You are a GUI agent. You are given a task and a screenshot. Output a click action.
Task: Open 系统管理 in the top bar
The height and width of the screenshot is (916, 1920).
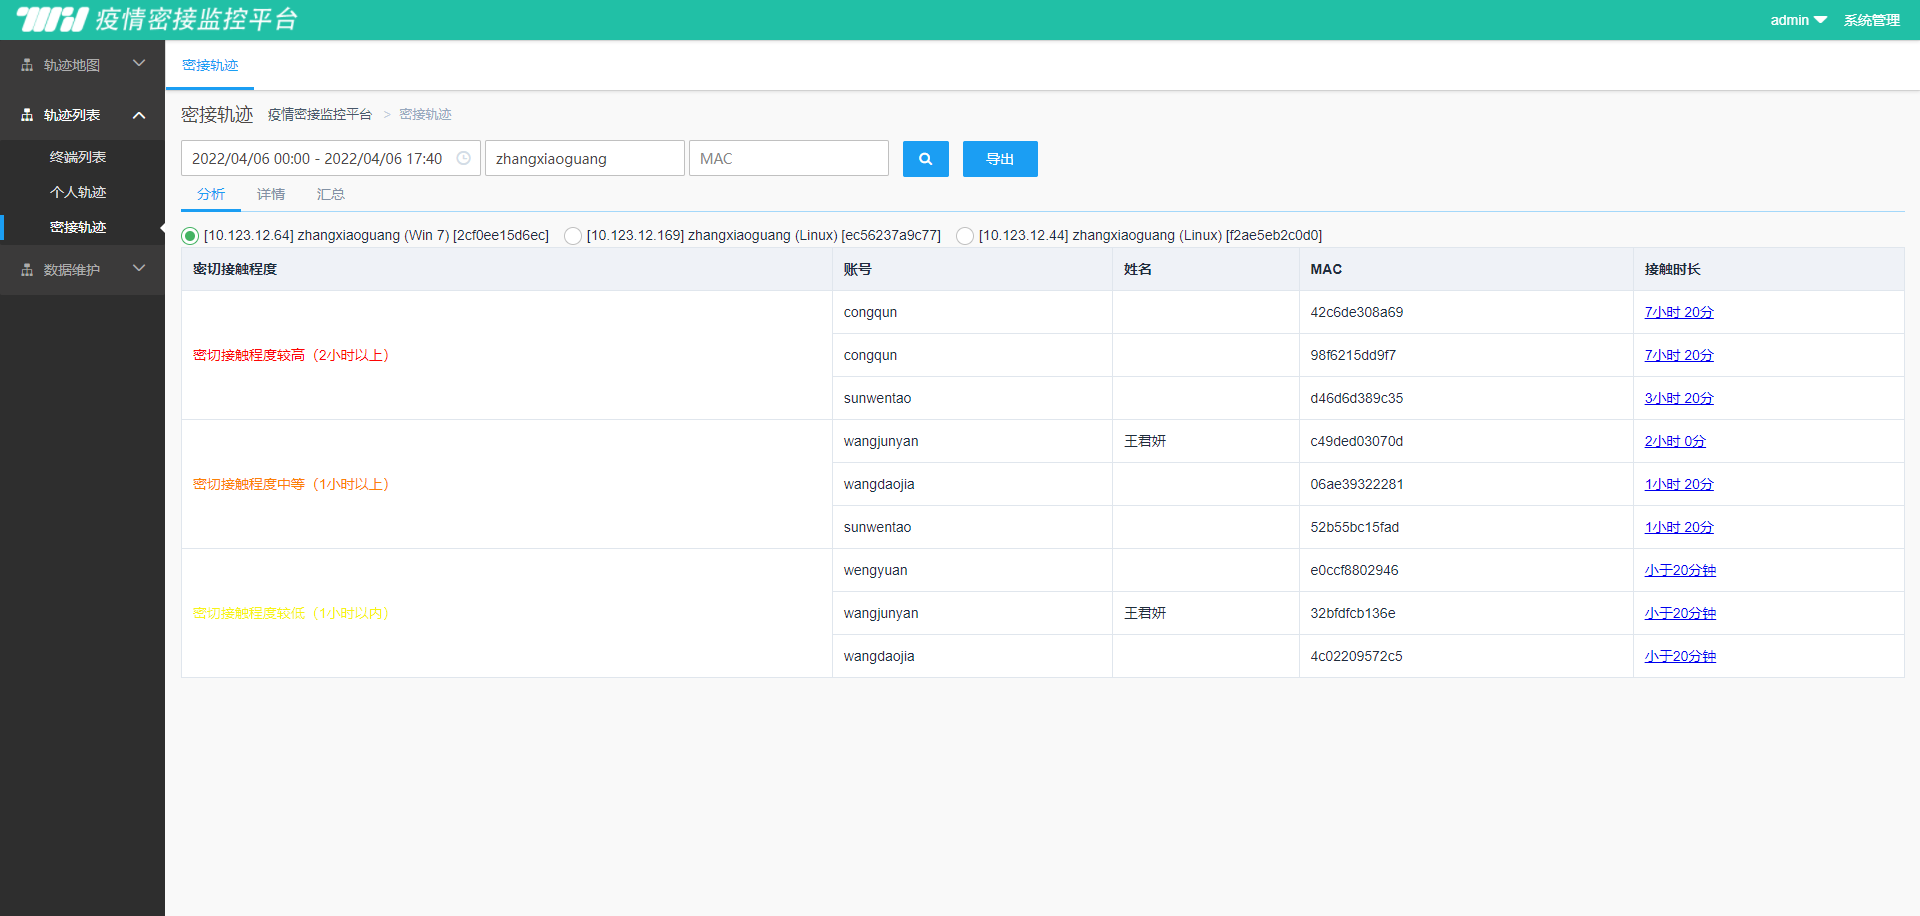[x=1871, y=20]
